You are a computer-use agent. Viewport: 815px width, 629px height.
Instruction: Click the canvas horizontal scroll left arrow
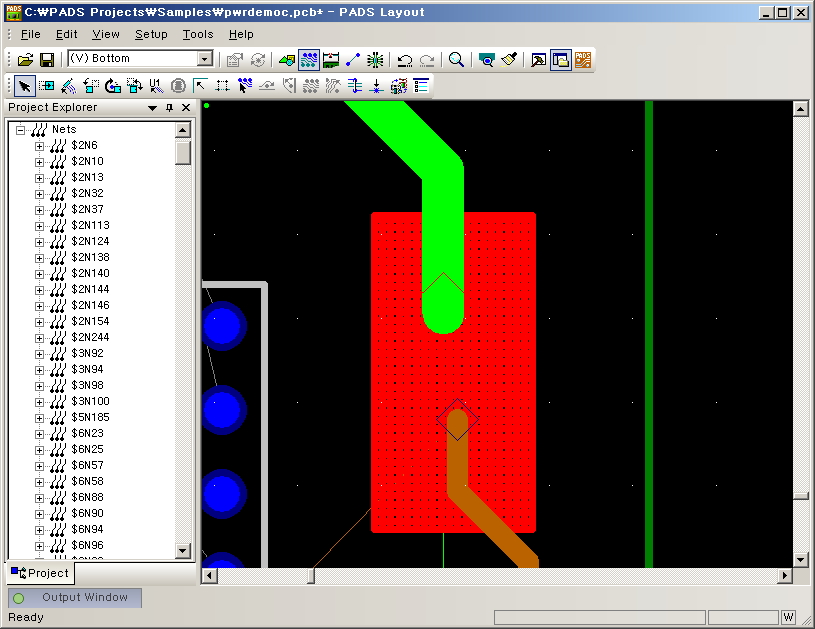tap(209, 575)
